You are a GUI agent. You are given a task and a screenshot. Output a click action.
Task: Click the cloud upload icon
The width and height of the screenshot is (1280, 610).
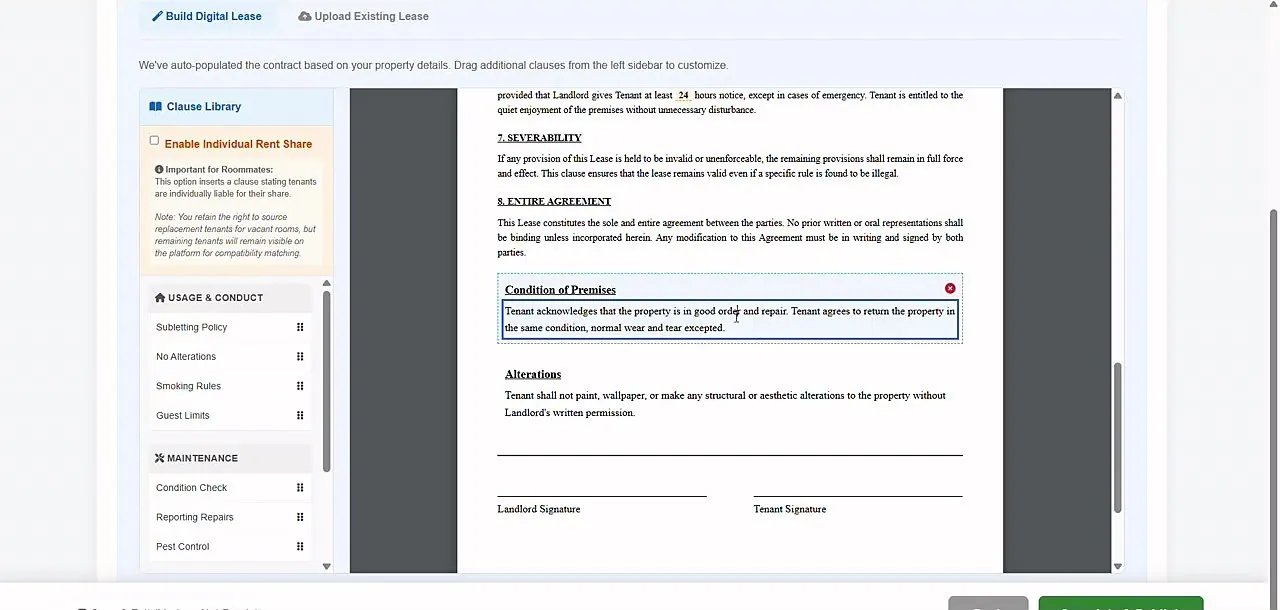(x=305, y=16)
